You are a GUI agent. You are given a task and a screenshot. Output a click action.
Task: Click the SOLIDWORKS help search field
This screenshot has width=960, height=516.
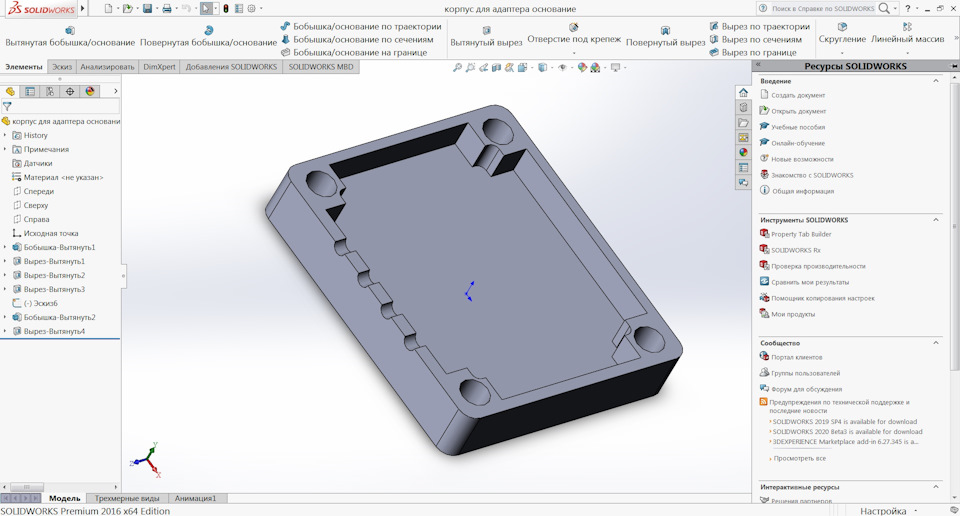pyautogui.click(x=823, y=9)
